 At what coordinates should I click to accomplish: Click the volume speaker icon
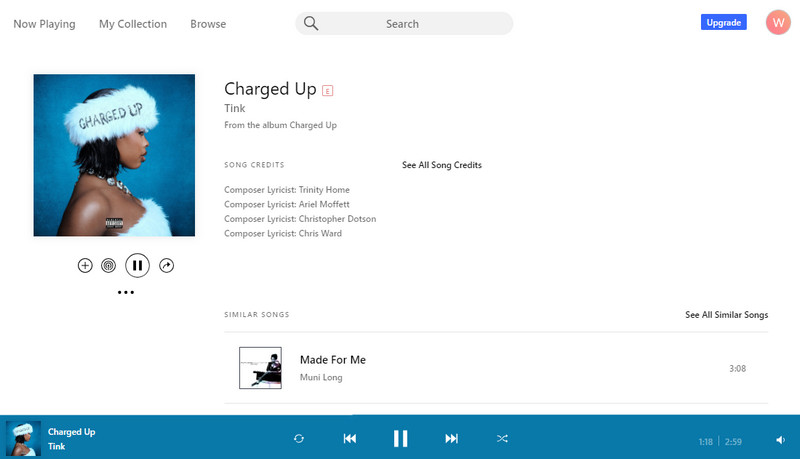point(780,440)
